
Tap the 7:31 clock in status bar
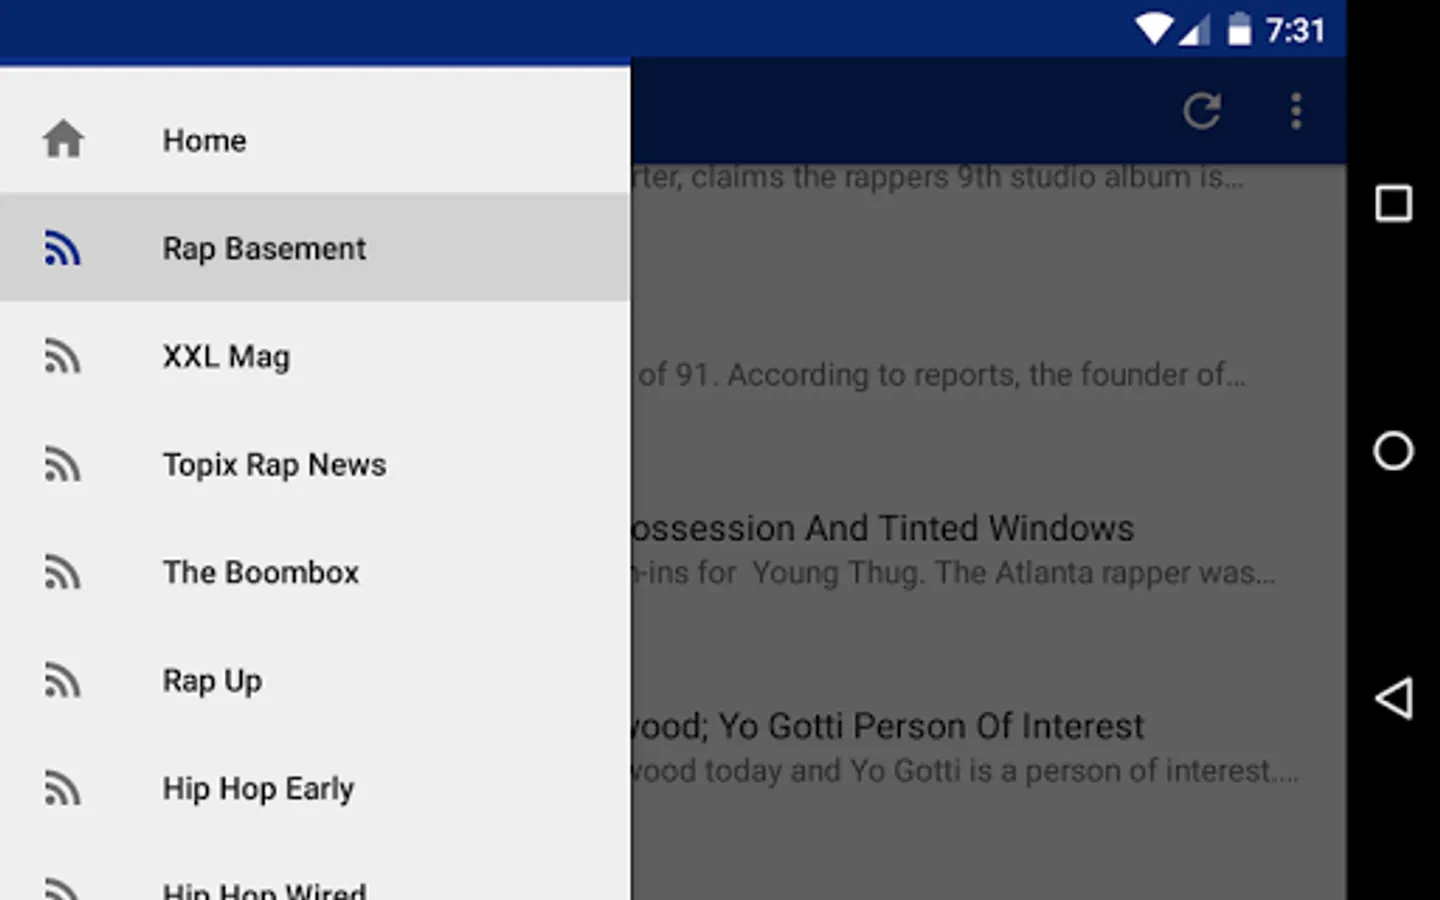click(1295, 30)
